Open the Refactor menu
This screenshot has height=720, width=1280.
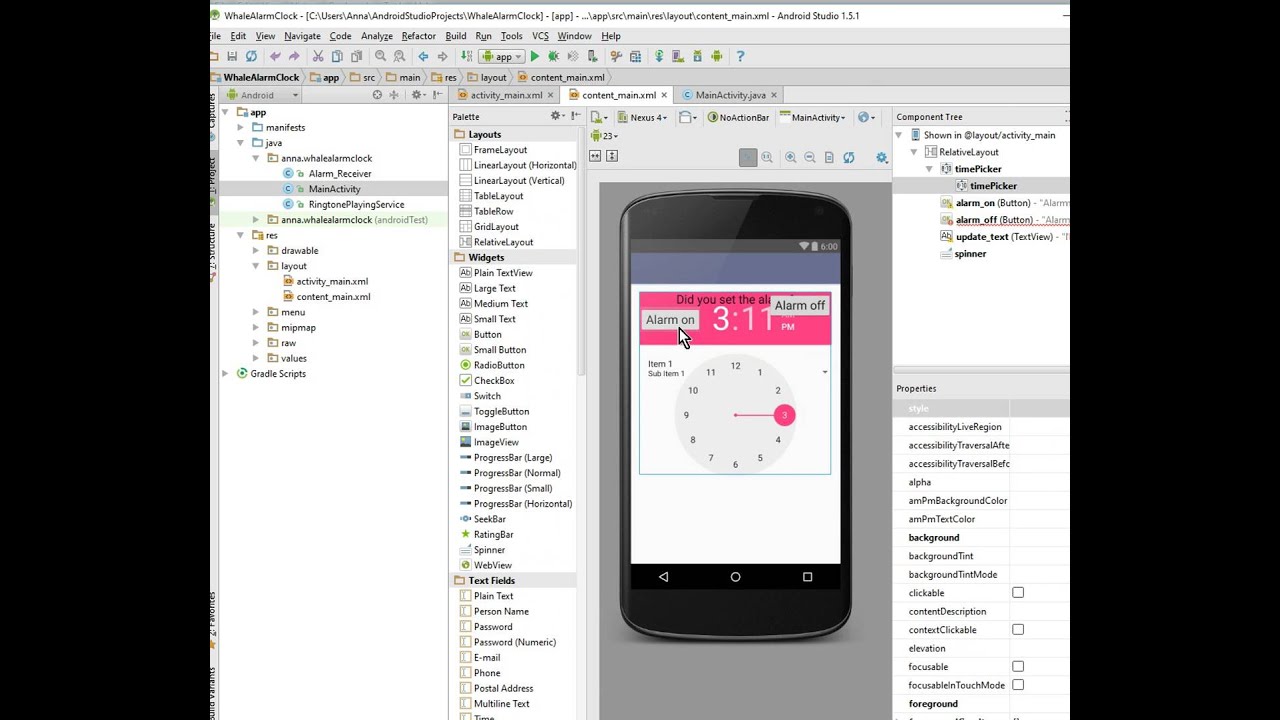coord(419,36)
